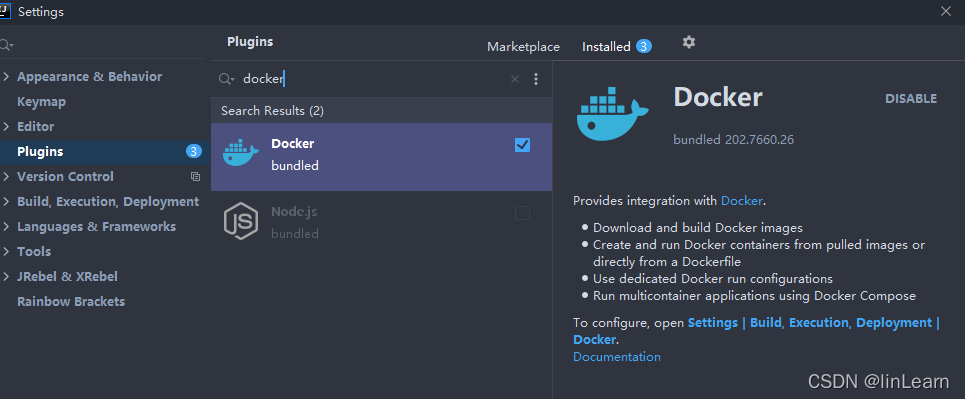965x399 pixels.
Task: Expand JRebel & XRebel section
Action: coord(6,277)
